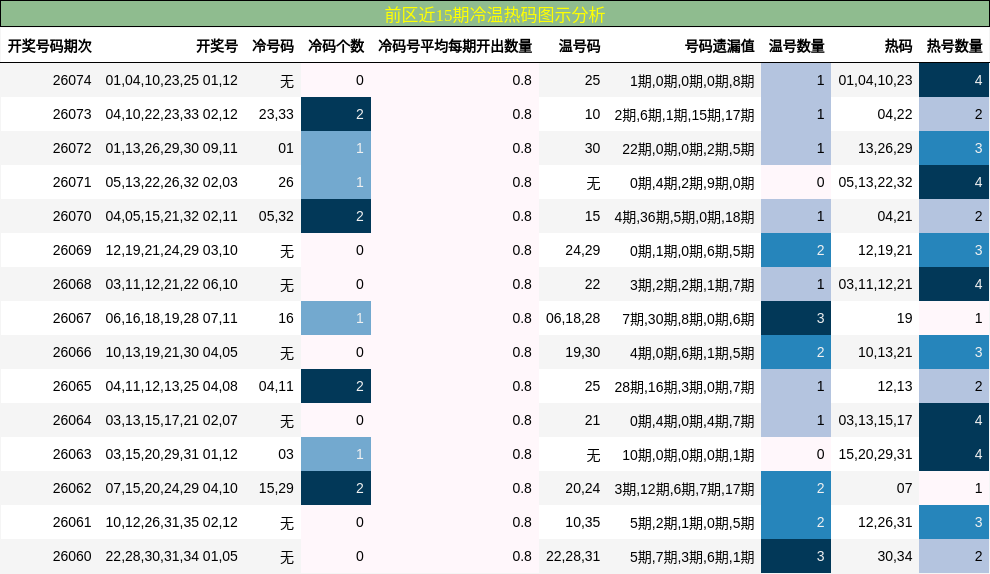Click cold numbers cell 15,29
The image size is (990, 574).
[x=276, y=488]
